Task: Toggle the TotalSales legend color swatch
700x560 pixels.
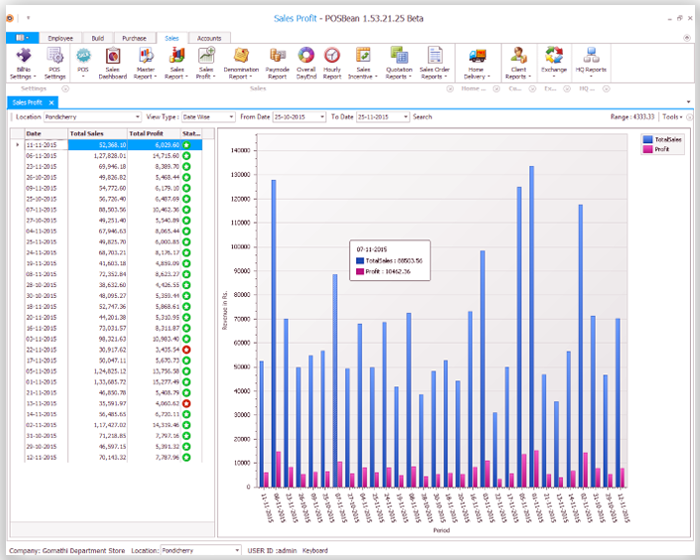Action: [x=648, y=140]
